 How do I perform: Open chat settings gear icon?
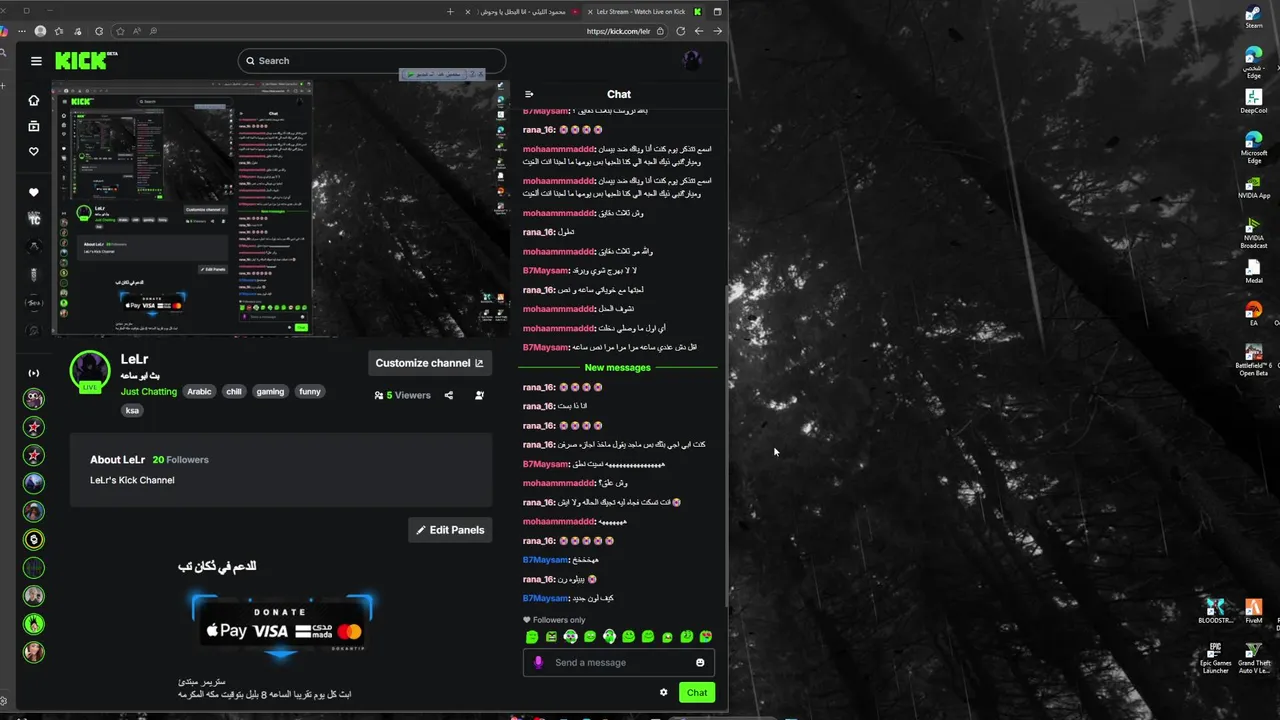663,692
